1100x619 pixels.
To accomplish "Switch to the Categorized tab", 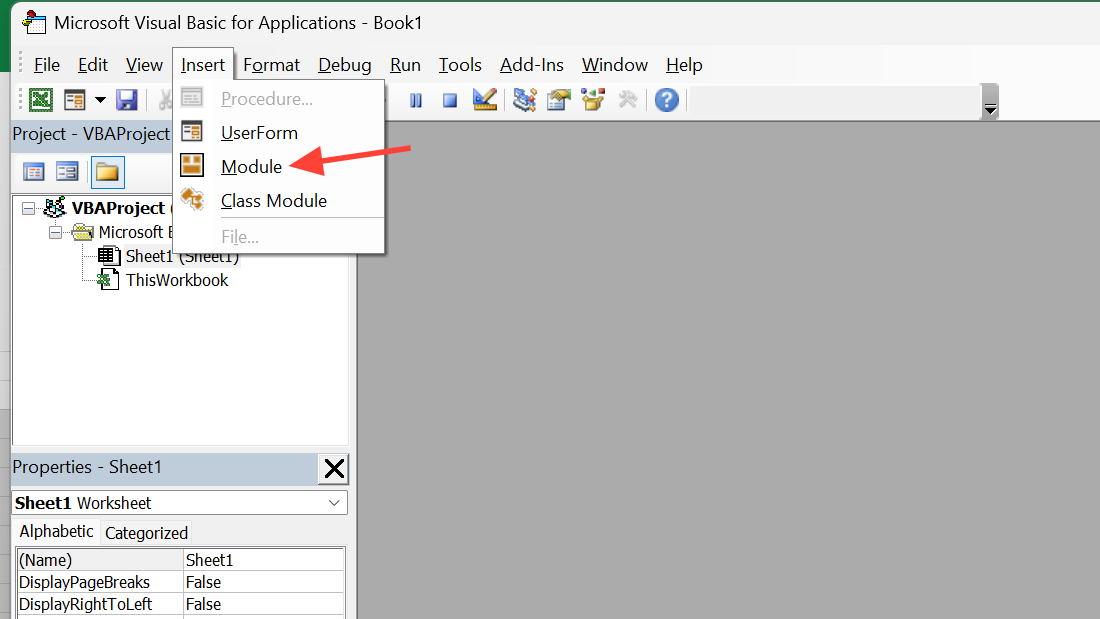I will click(146, 533).
